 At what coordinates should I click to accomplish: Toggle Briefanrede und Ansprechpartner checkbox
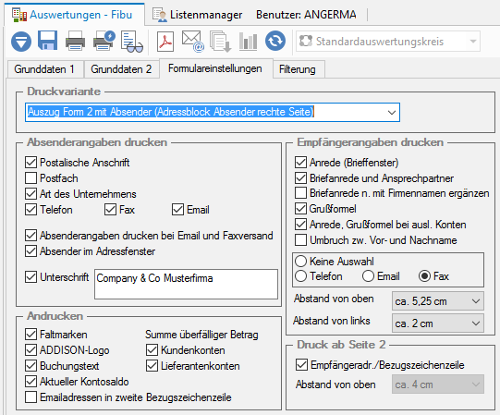pos(301,178)
